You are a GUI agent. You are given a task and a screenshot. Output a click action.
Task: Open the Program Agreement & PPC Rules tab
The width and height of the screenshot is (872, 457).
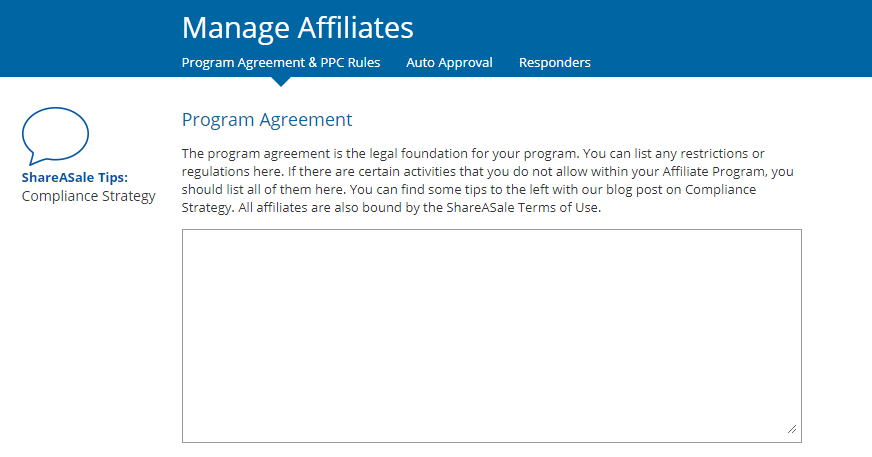click(281, 62)
